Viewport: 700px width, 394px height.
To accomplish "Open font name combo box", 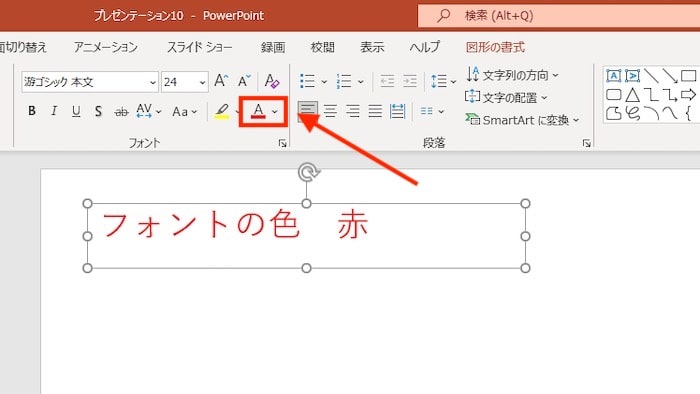I will click(90, 82).
